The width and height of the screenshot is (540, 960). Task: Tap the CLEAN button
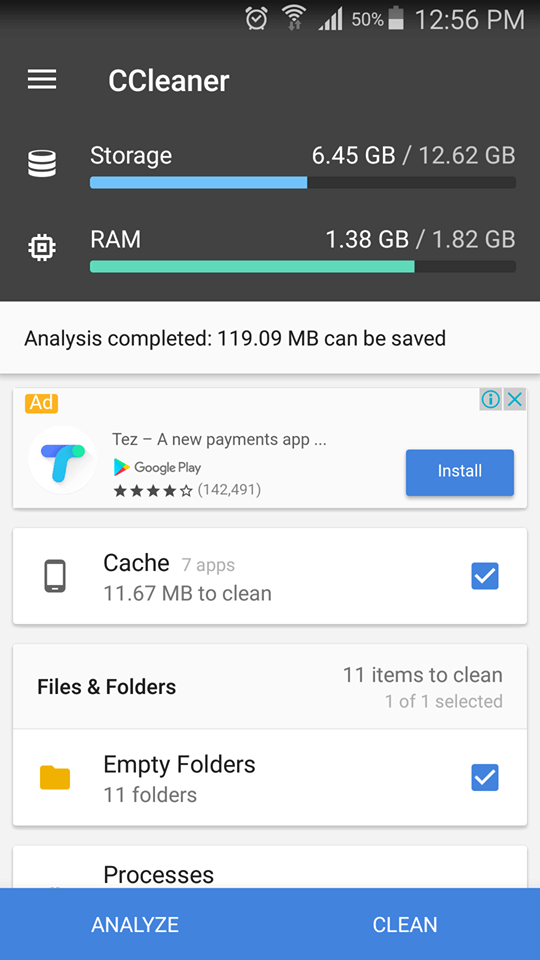(405, 924)
